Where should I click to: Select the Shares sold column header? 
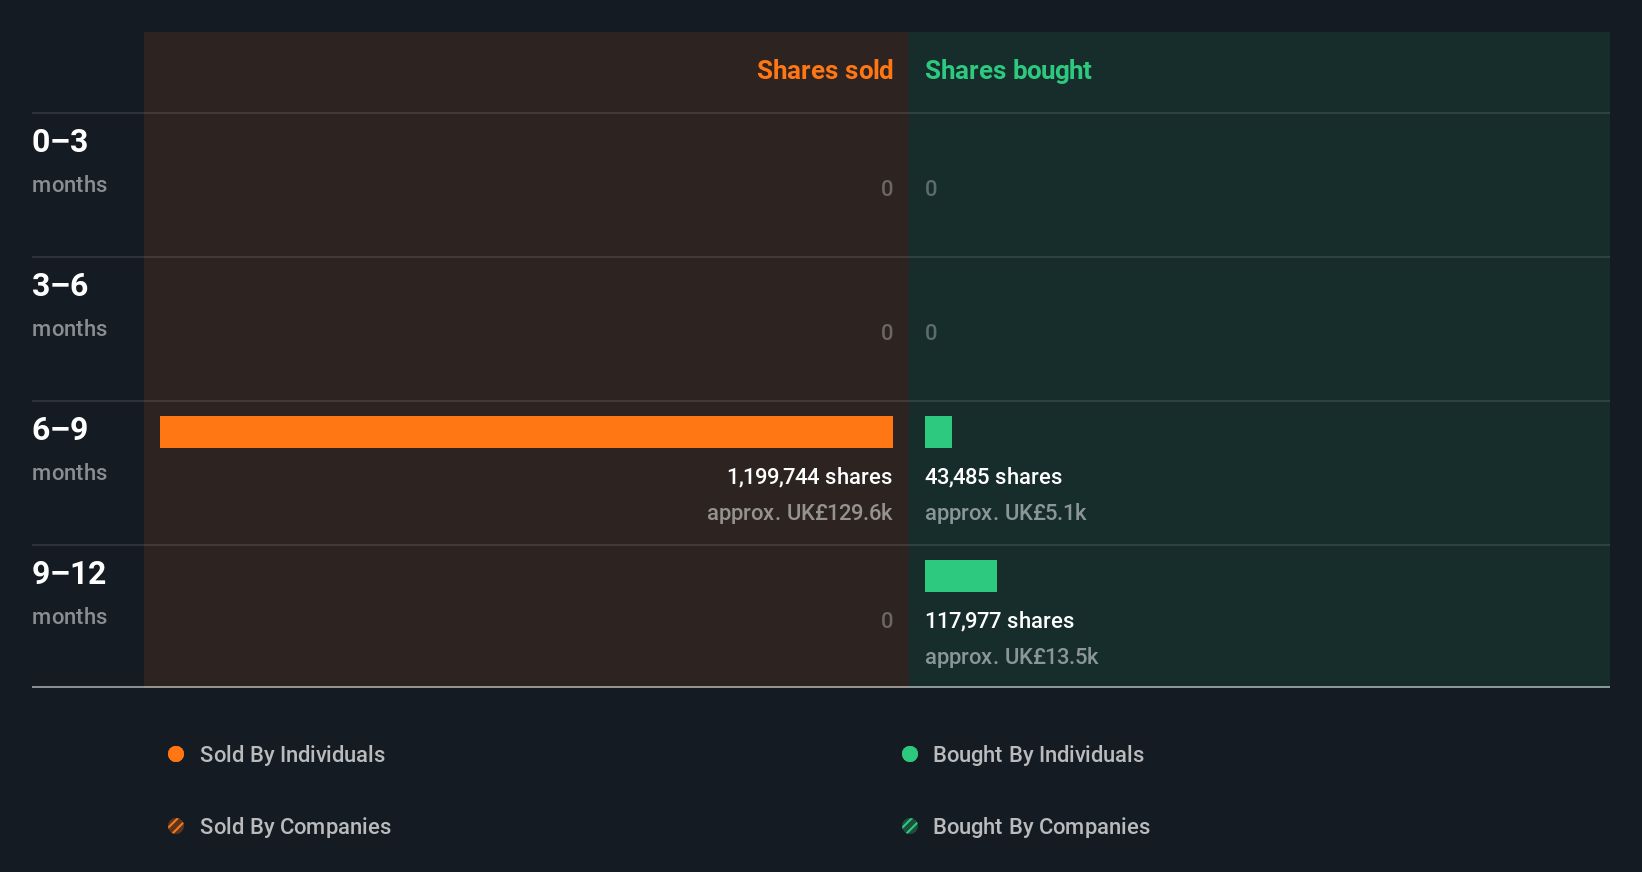point(824,70)
